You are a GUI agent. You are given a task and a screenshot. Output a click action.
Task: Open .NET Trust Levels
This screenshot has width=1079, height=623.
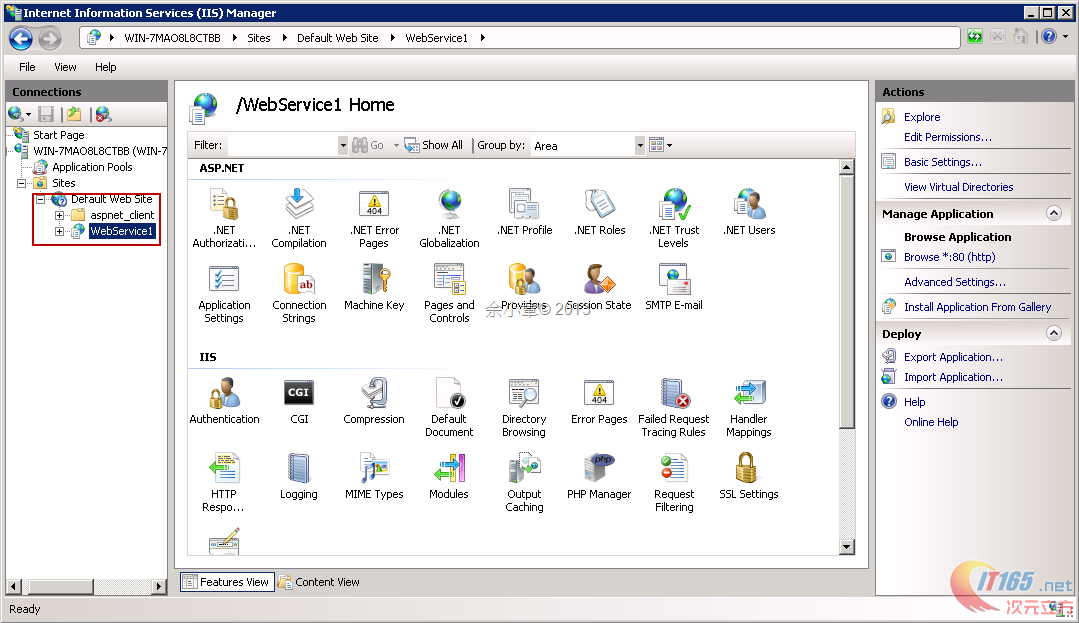[x=674, y=218]
